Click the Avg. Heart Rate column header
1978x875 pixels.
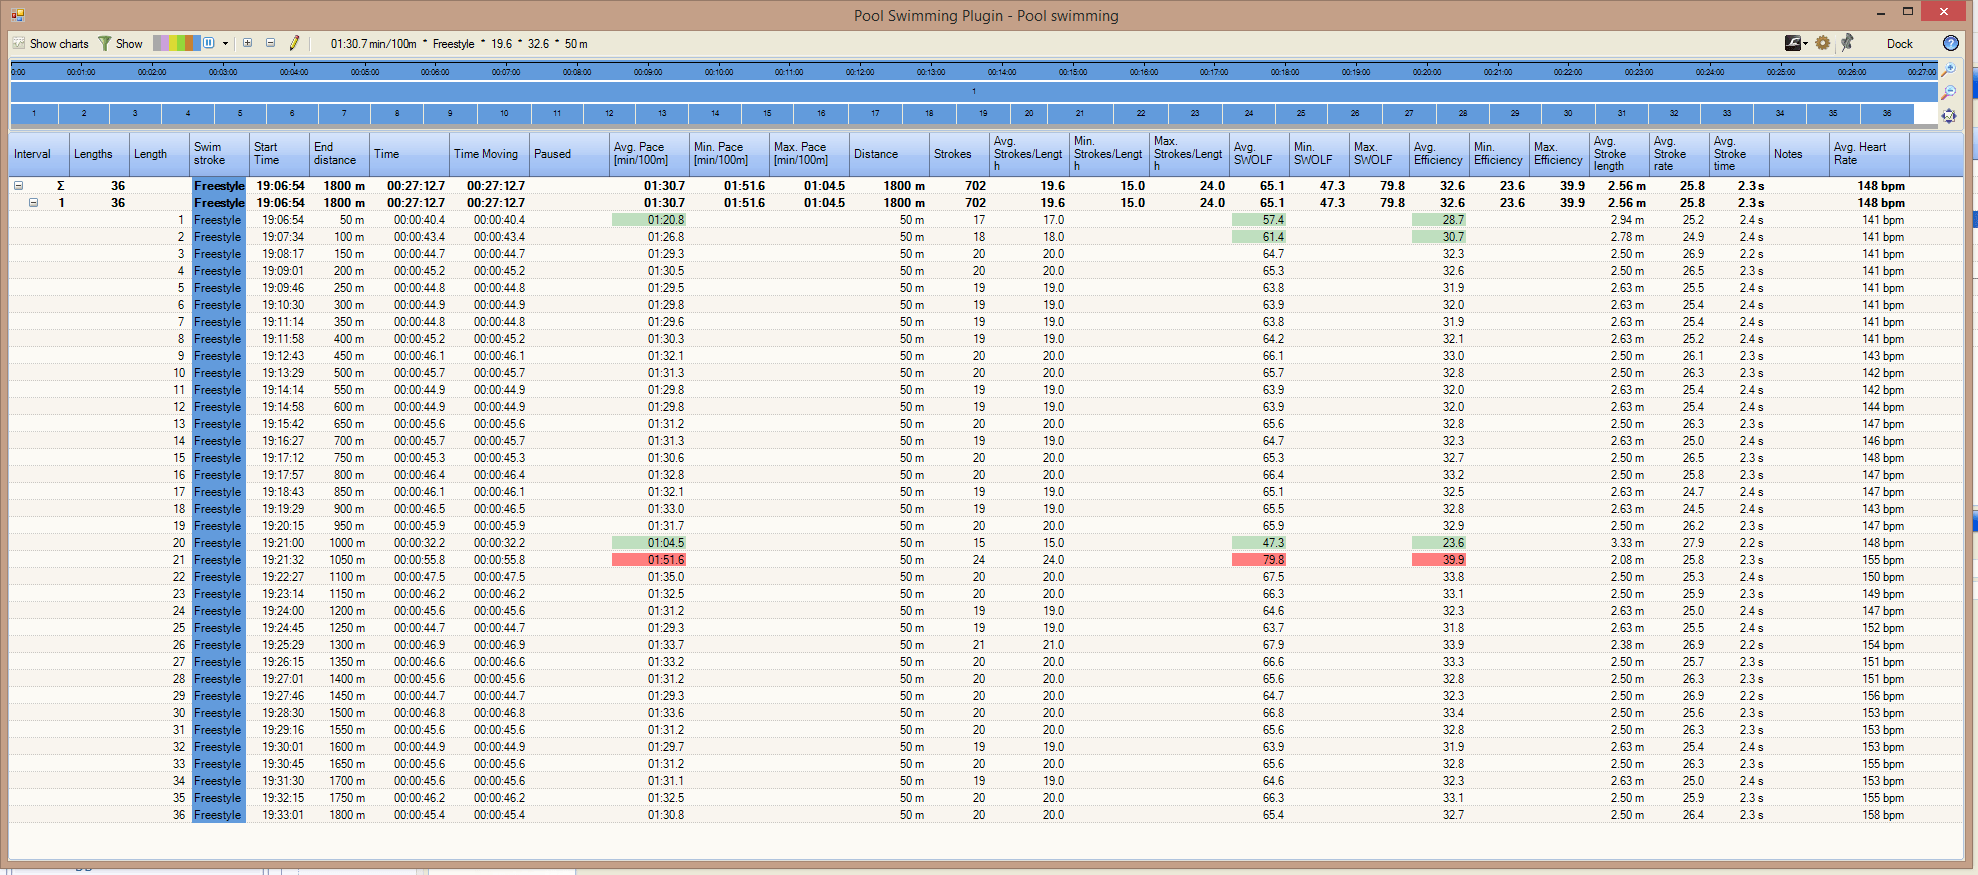[1869, 154]
